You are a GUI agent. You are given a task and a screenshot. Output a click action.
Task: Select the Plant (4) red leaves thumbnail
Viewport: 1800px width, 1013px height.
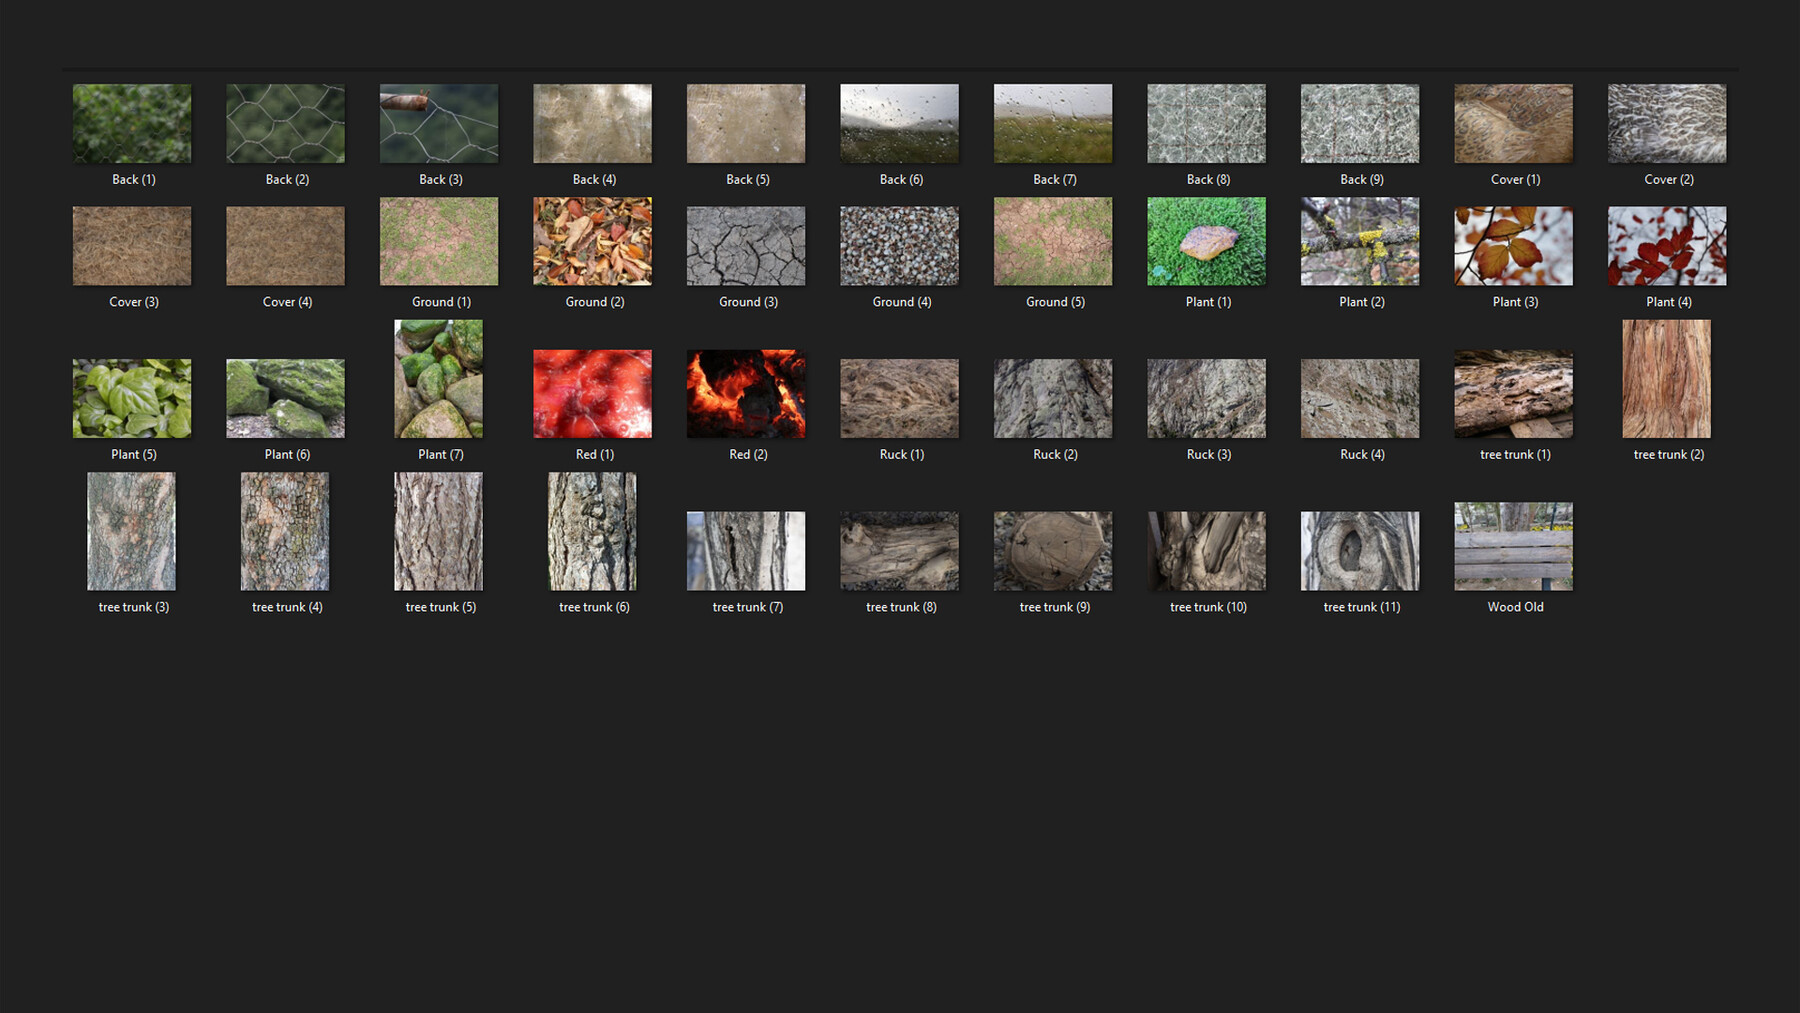[x=1667, y=246]
